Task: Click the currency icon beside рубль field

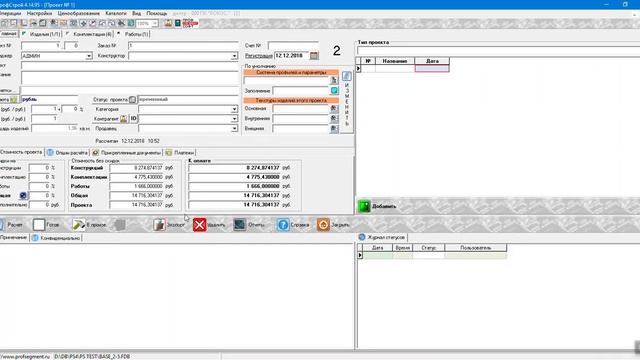Action: coord(14,100)
